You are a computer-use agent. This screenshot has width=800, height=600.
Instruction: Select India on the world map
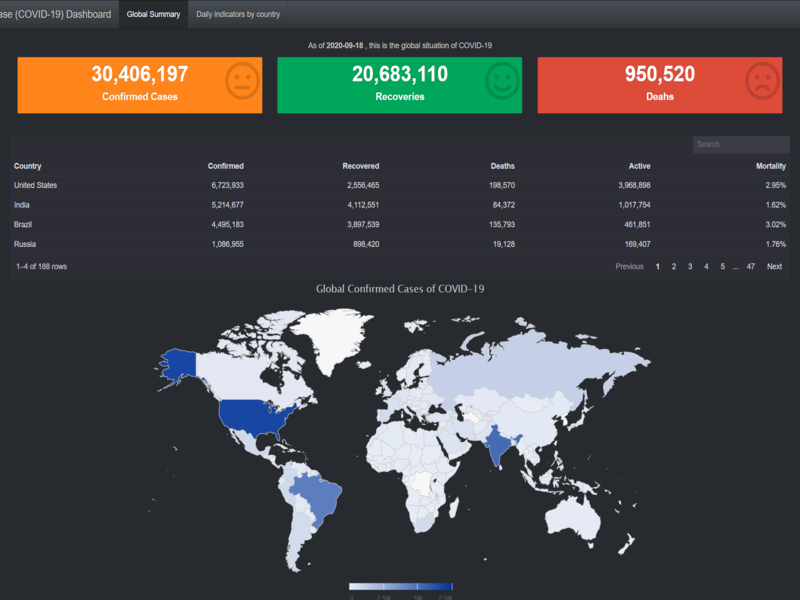click(x=498, y=443)
